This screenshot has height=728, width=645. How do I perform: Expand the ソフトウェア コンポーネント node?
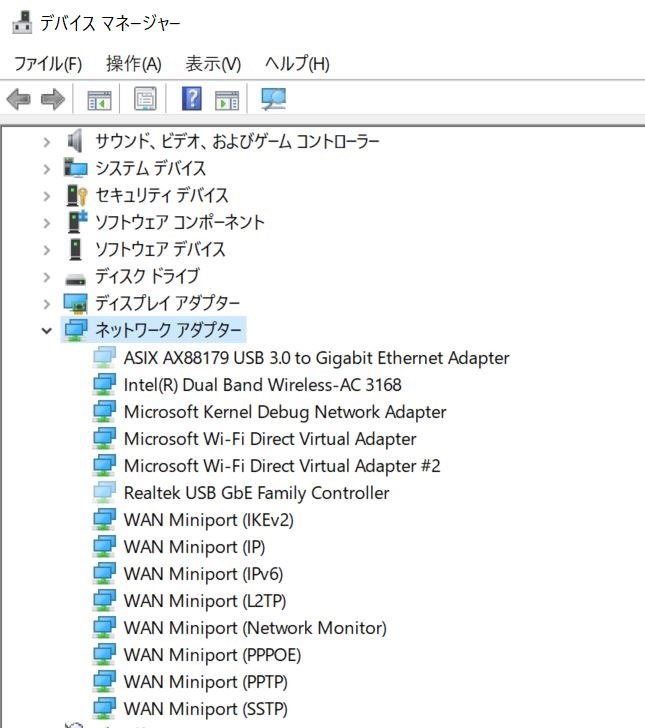coord(46,222)
